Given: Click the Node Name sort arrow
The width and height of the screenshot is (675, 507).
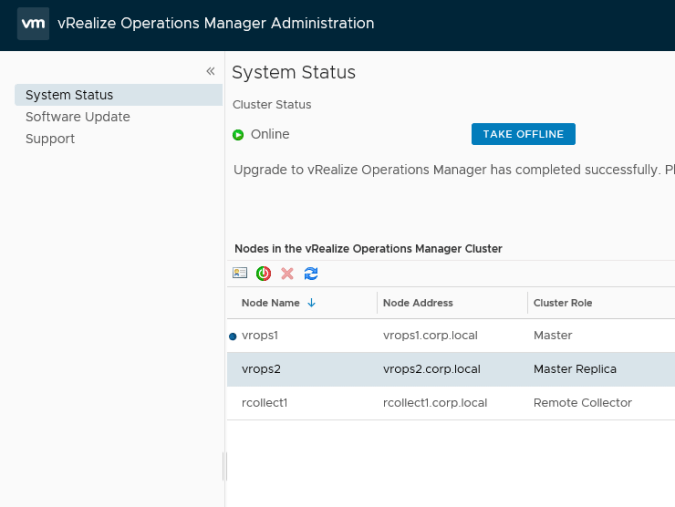Looking at the screenshot, I should (x=311, y=303).
